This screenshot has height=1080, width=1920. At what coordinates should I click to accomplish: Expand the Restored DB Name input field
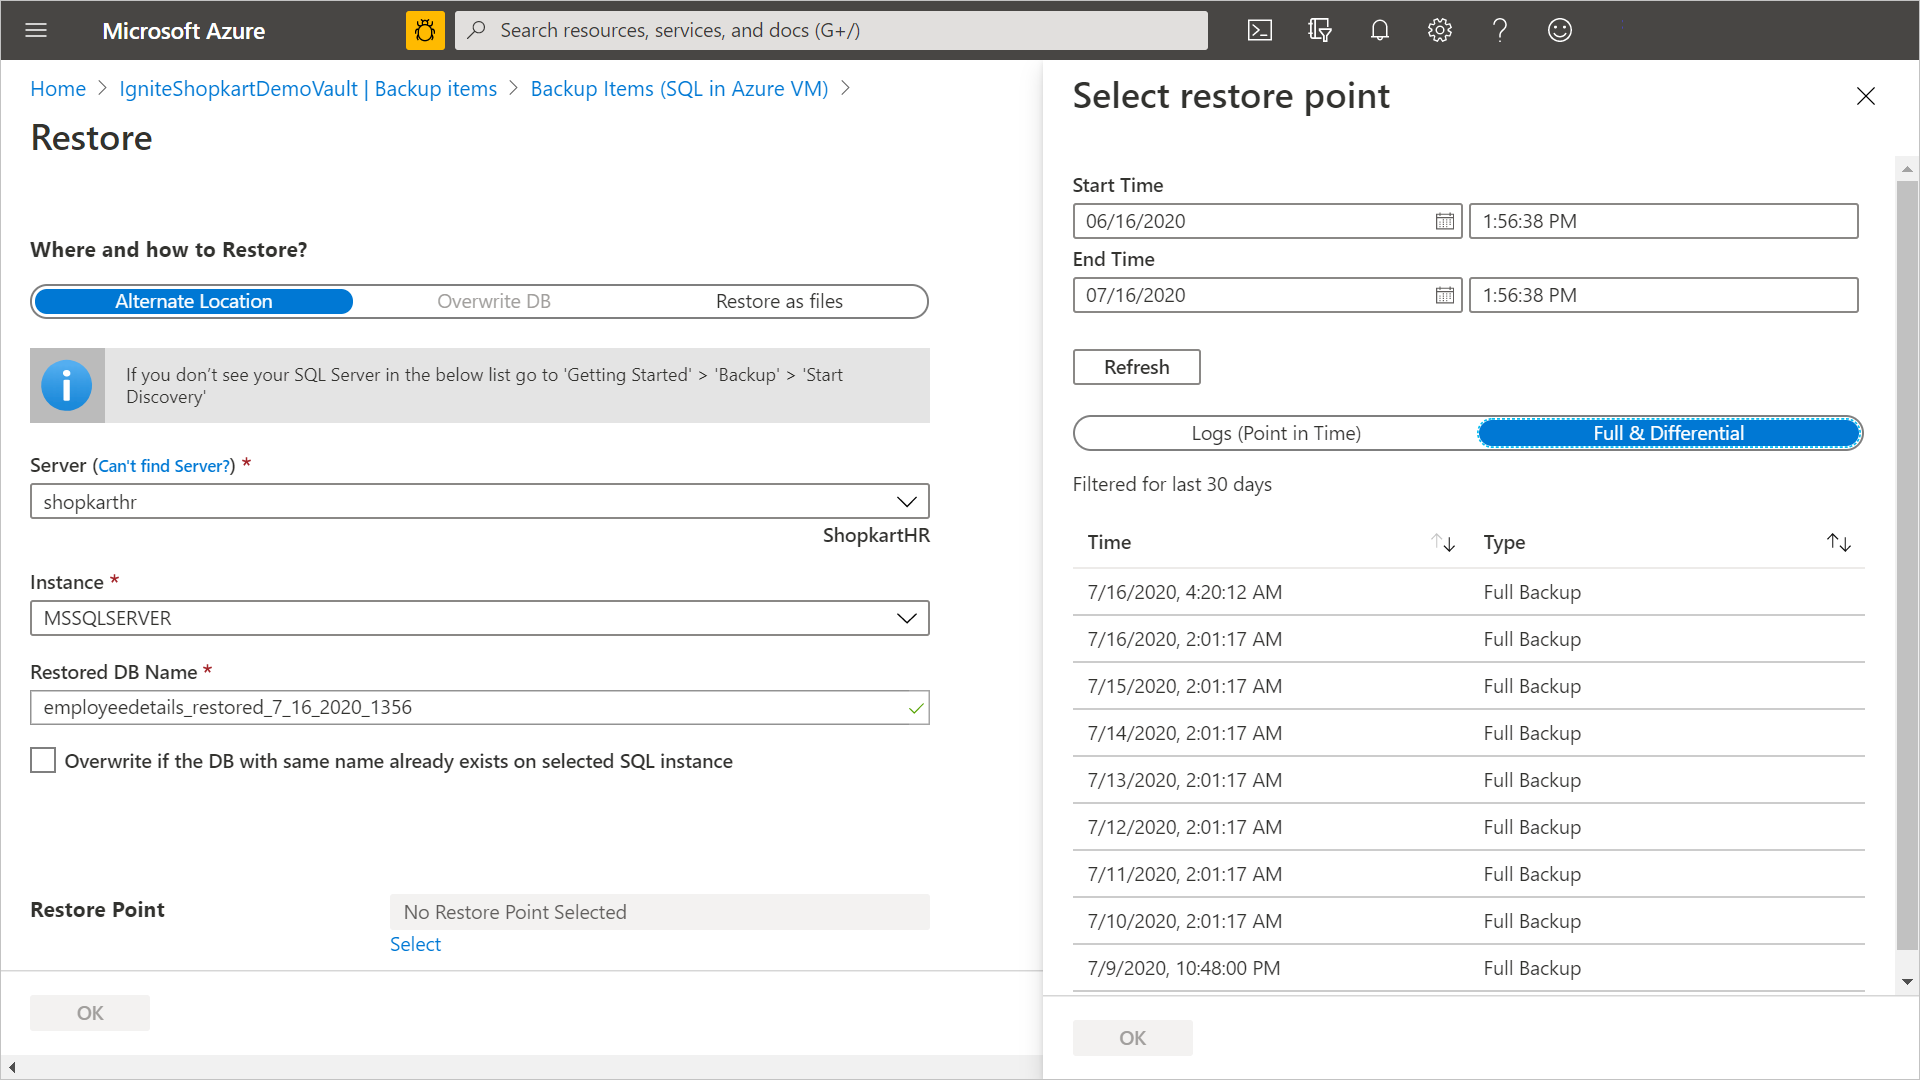pyautogui.click(x=480, y=707)
